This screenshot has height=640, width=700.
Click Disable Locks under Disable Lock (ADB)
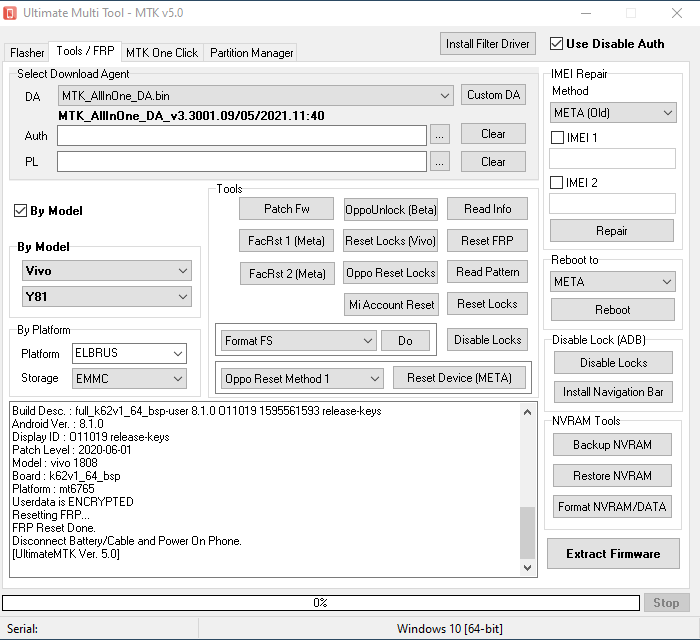(x=613, y=362)
